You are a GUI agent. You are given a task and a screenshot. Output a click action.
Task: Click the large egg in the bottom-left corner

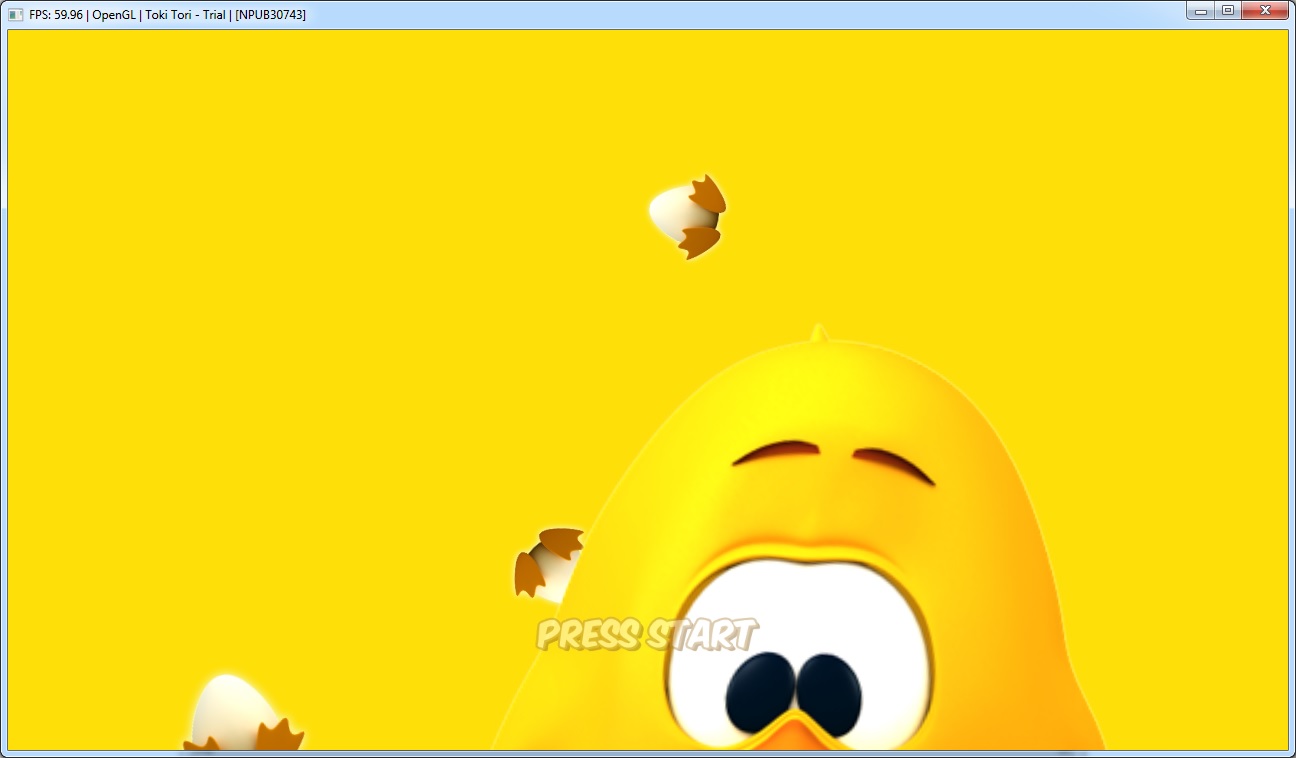coord(235,715)
